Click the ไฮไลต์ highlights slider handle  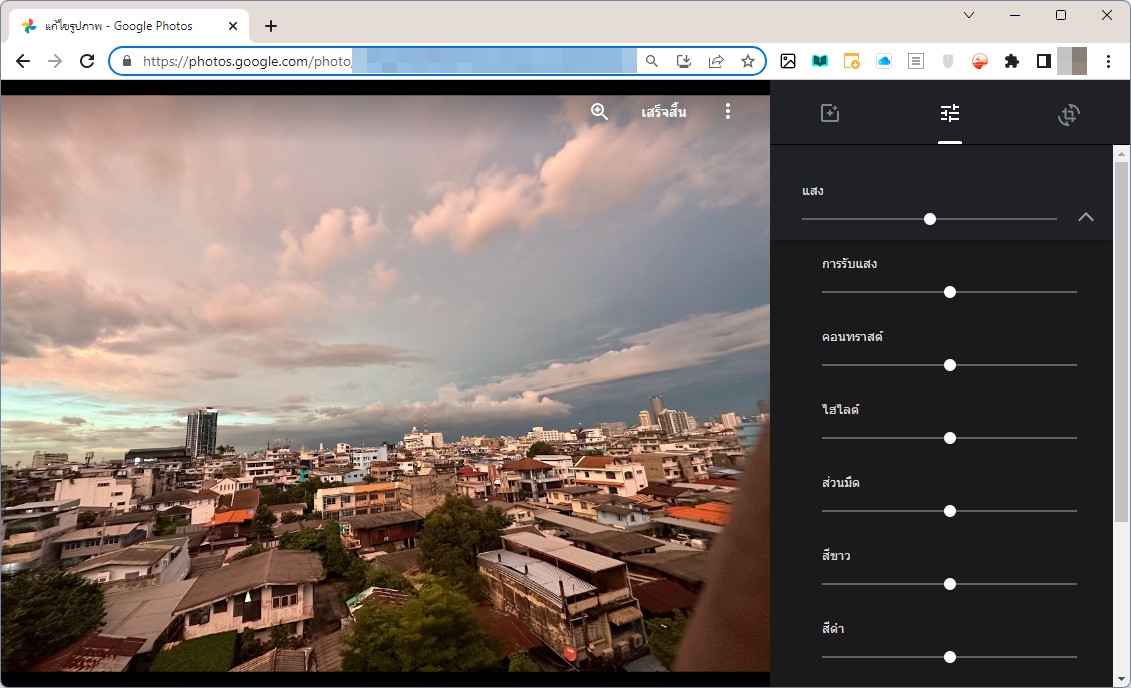[950, 438]
